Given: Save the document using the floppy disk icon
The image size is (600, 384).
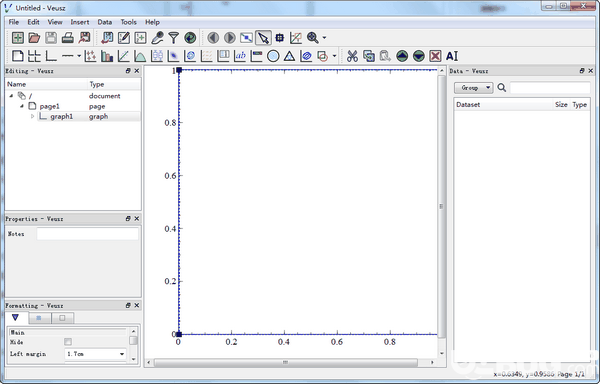Looking at the screenshot, I should tap(51, 37).
